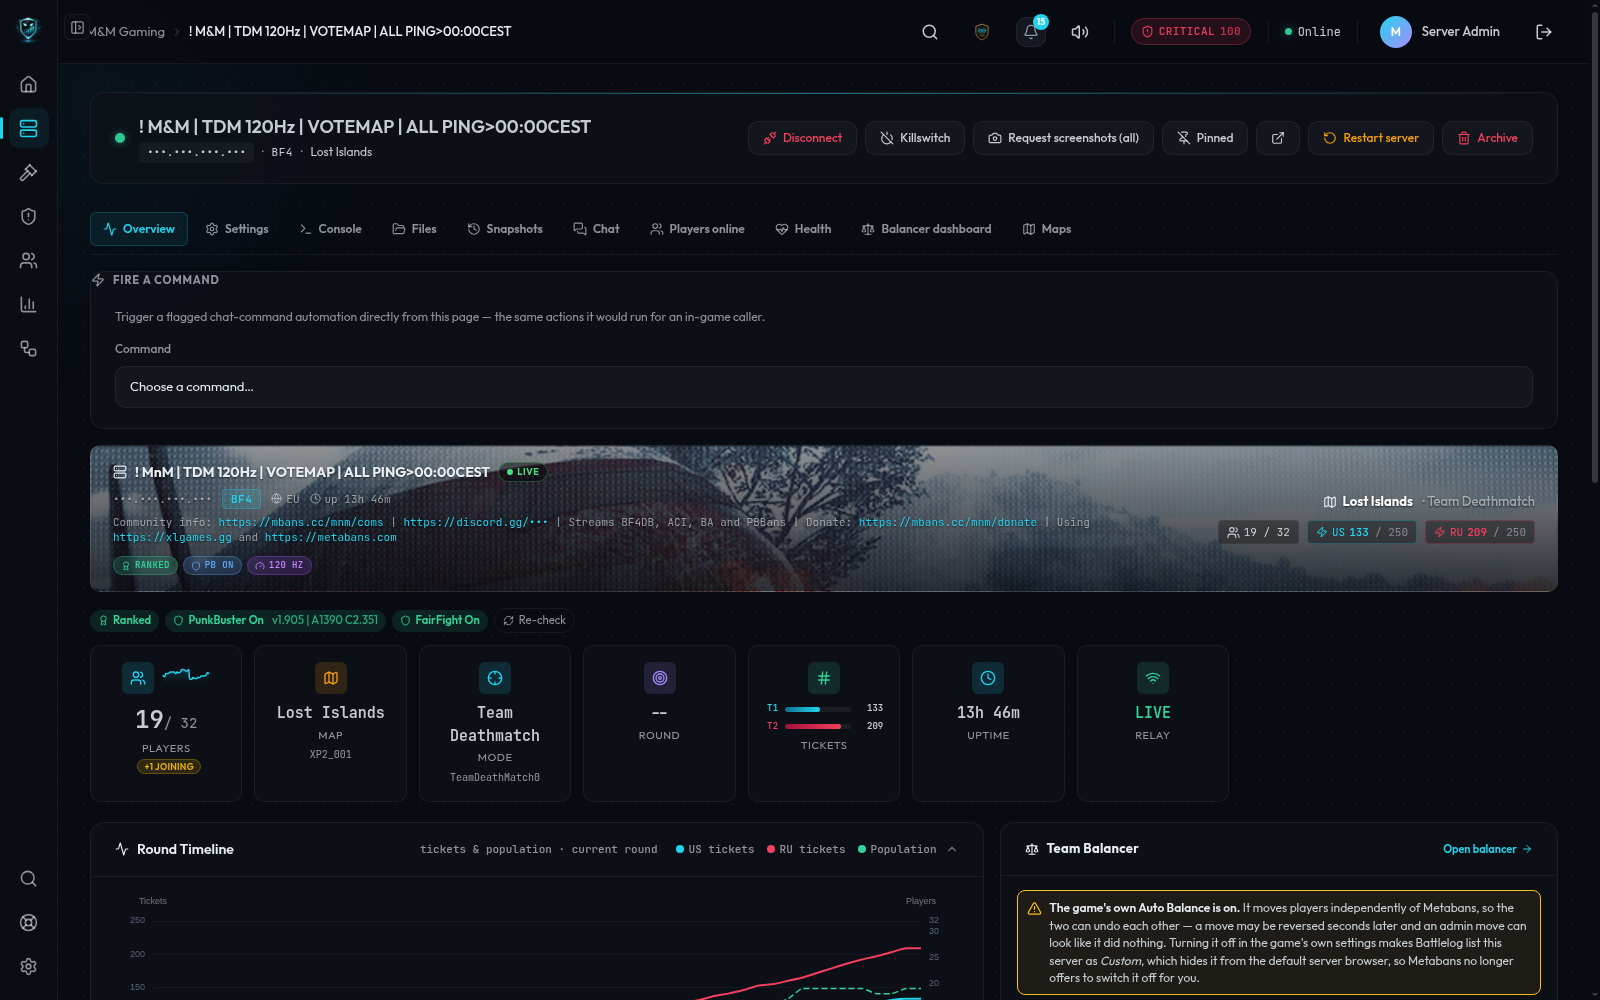Open the Servers section in sidebar
Screen dimensions: 1600x1000
pyautogui.click(x=28, y=128)
